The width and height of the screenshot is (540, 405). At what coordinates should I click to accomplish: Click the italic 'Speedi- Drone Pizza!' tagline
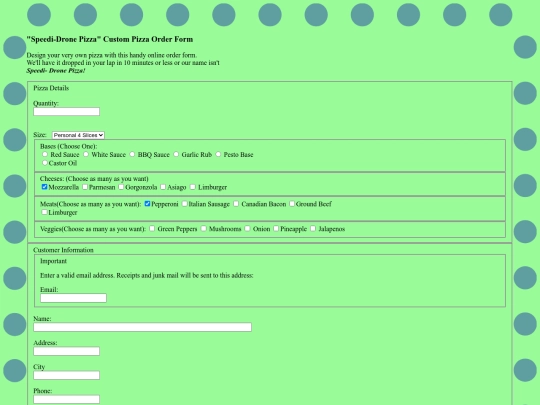(56, 71)
